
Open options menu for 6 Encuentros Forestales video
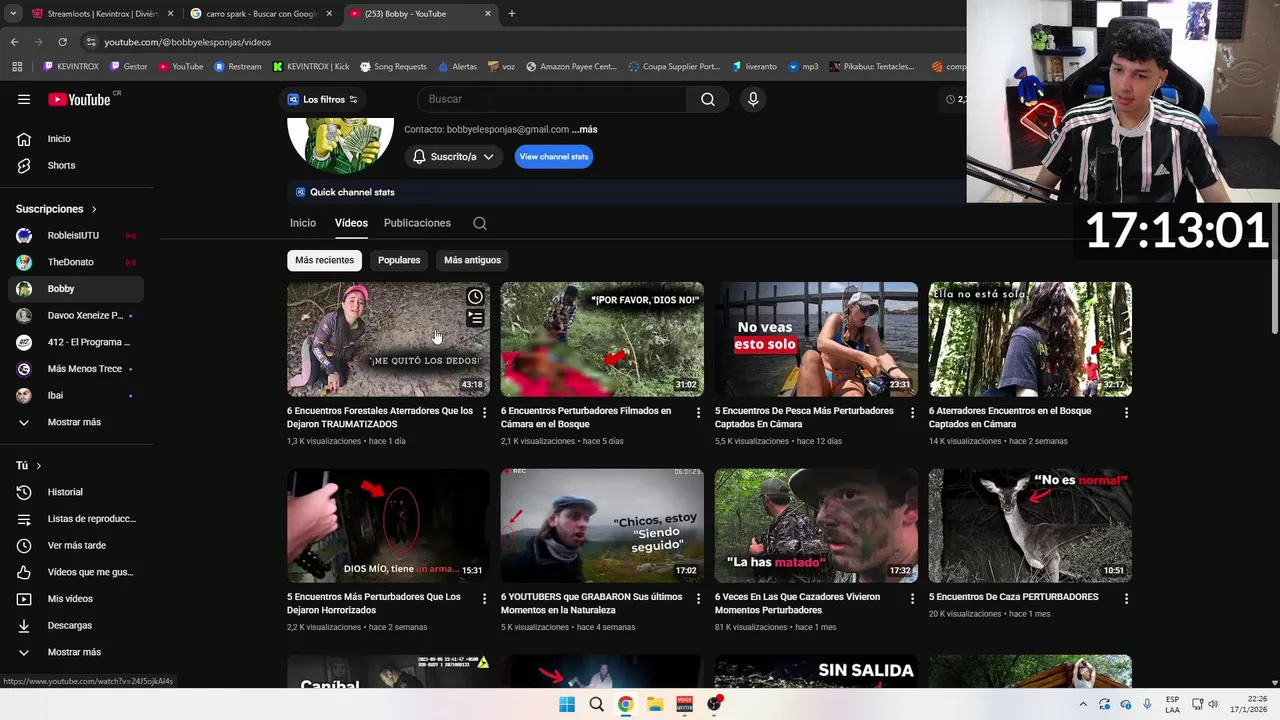pyautogui.click(x=485, y=412)
